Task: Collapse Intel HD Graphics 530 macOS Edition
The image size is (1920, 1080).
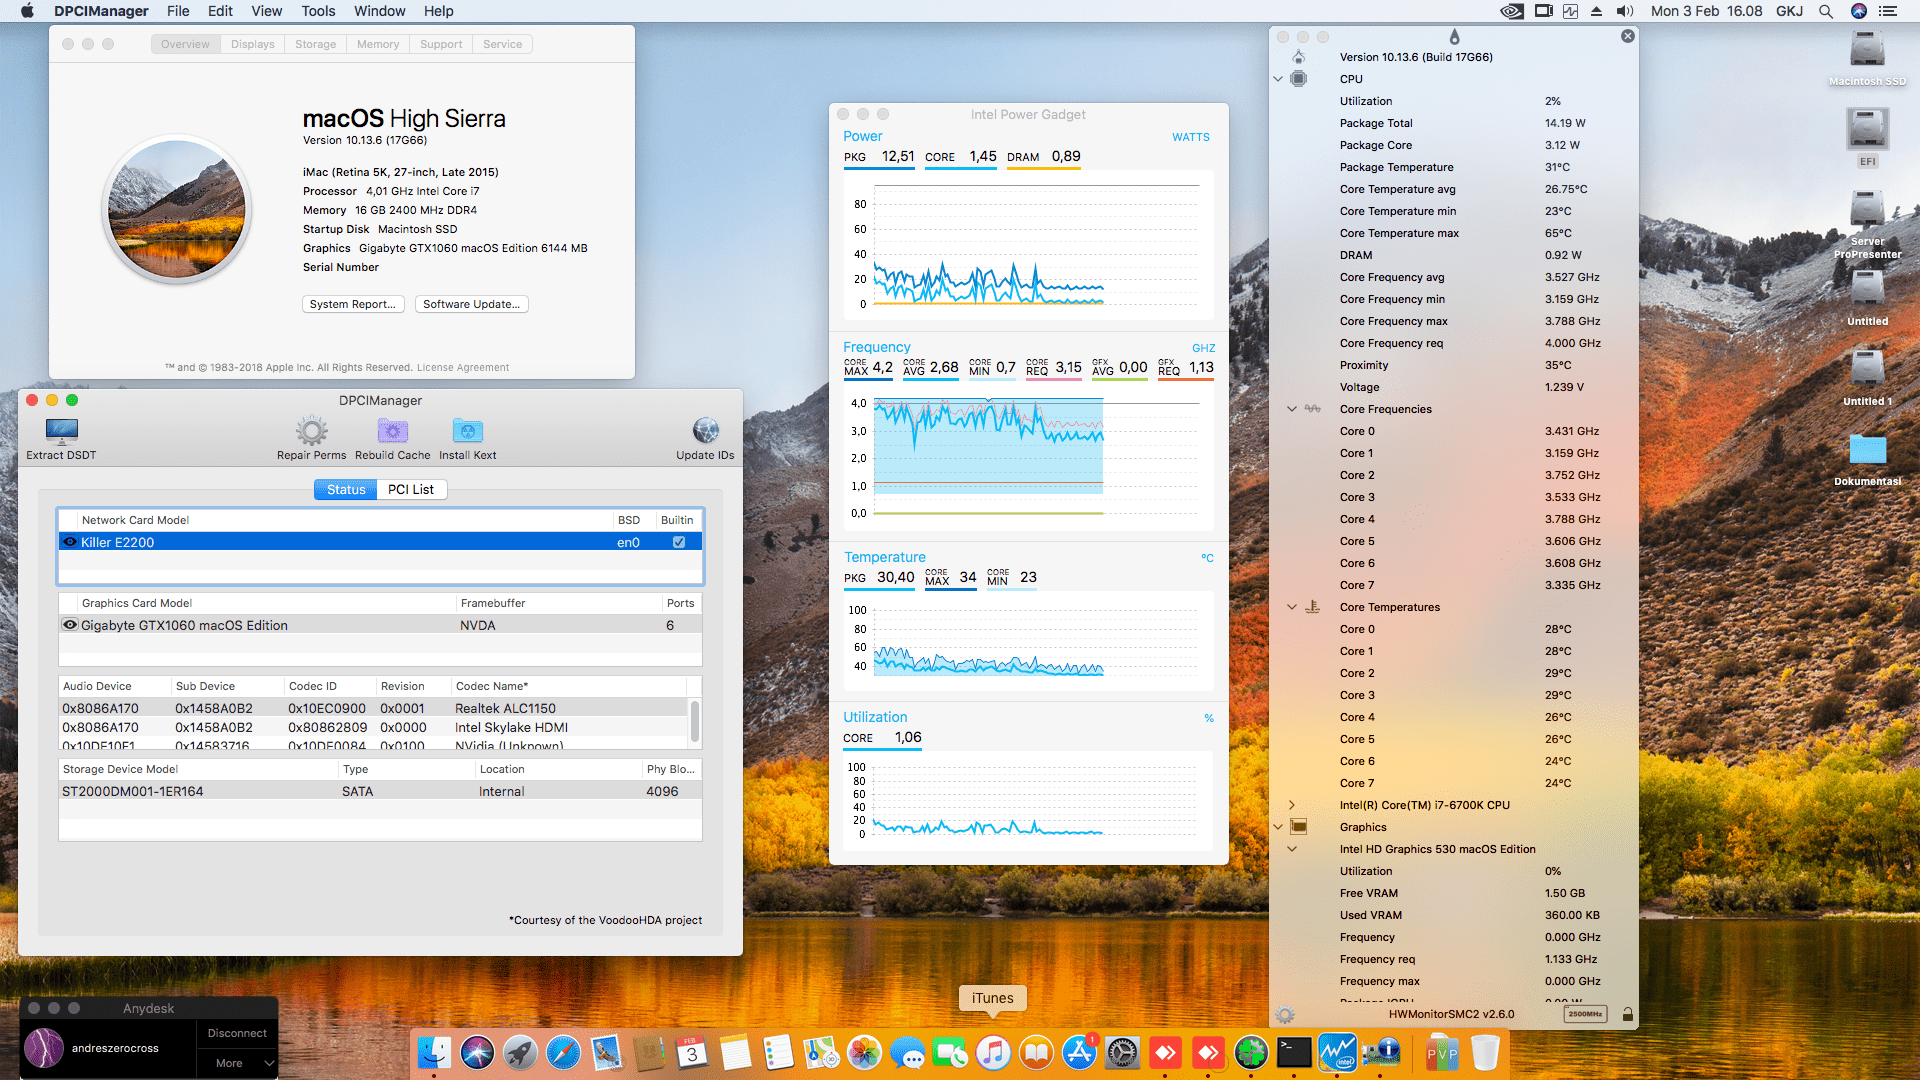Action: pyautogui.click(x=1292, y=849)
